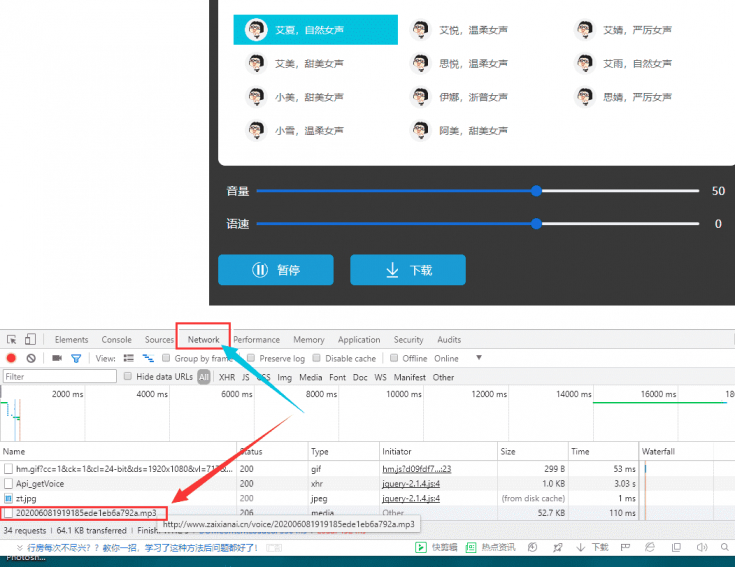Select the avatar icon next to 艾夏
Screen dimensions: 735x567
[x=256, y=30]
